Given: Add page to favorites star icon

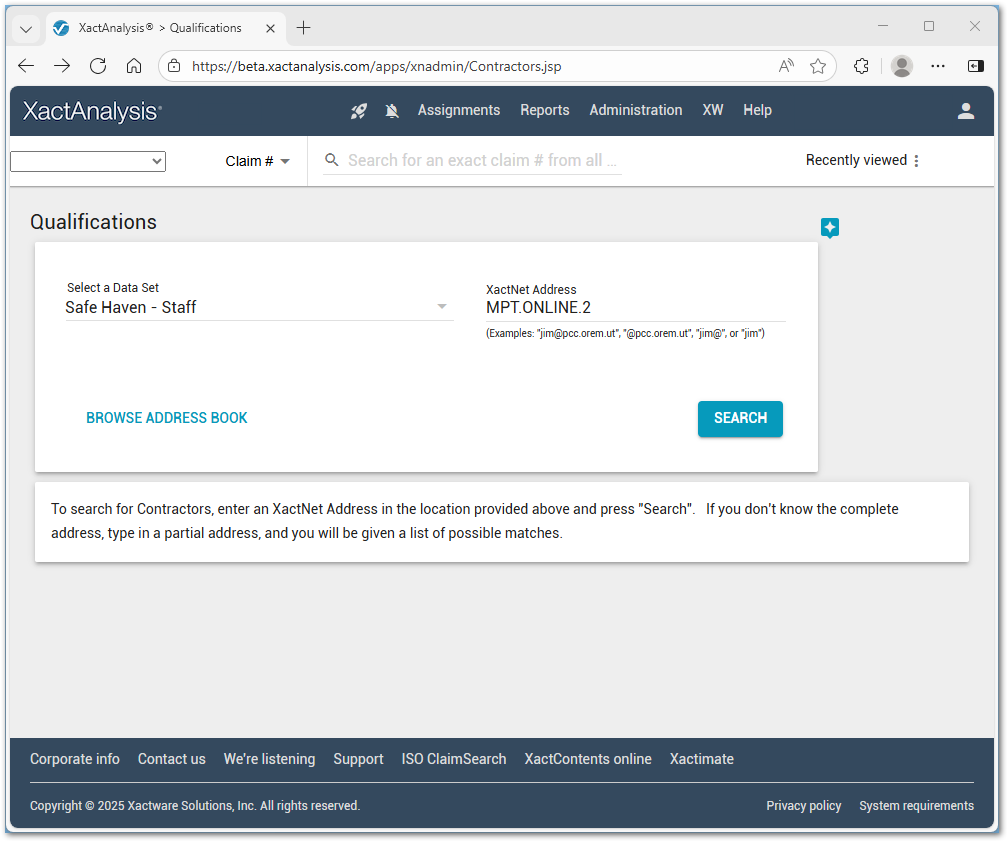Looking at the screenshot, I should tap(818, 66).
